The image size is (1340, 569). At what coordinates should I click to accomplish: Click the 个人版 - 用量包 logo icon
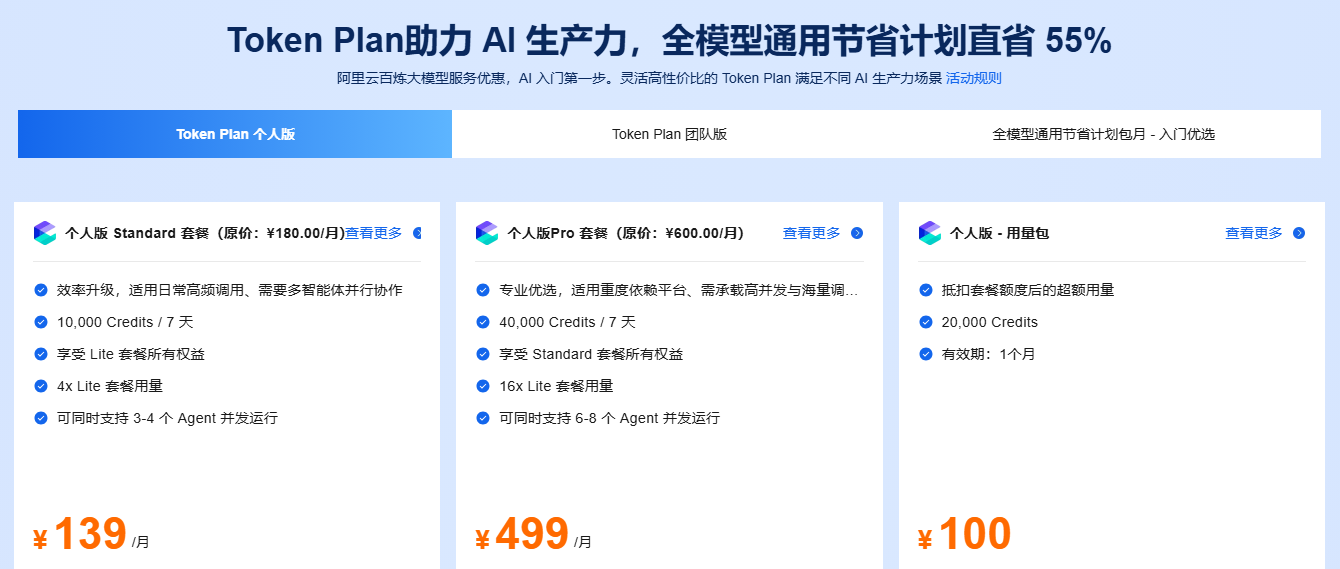930,233
